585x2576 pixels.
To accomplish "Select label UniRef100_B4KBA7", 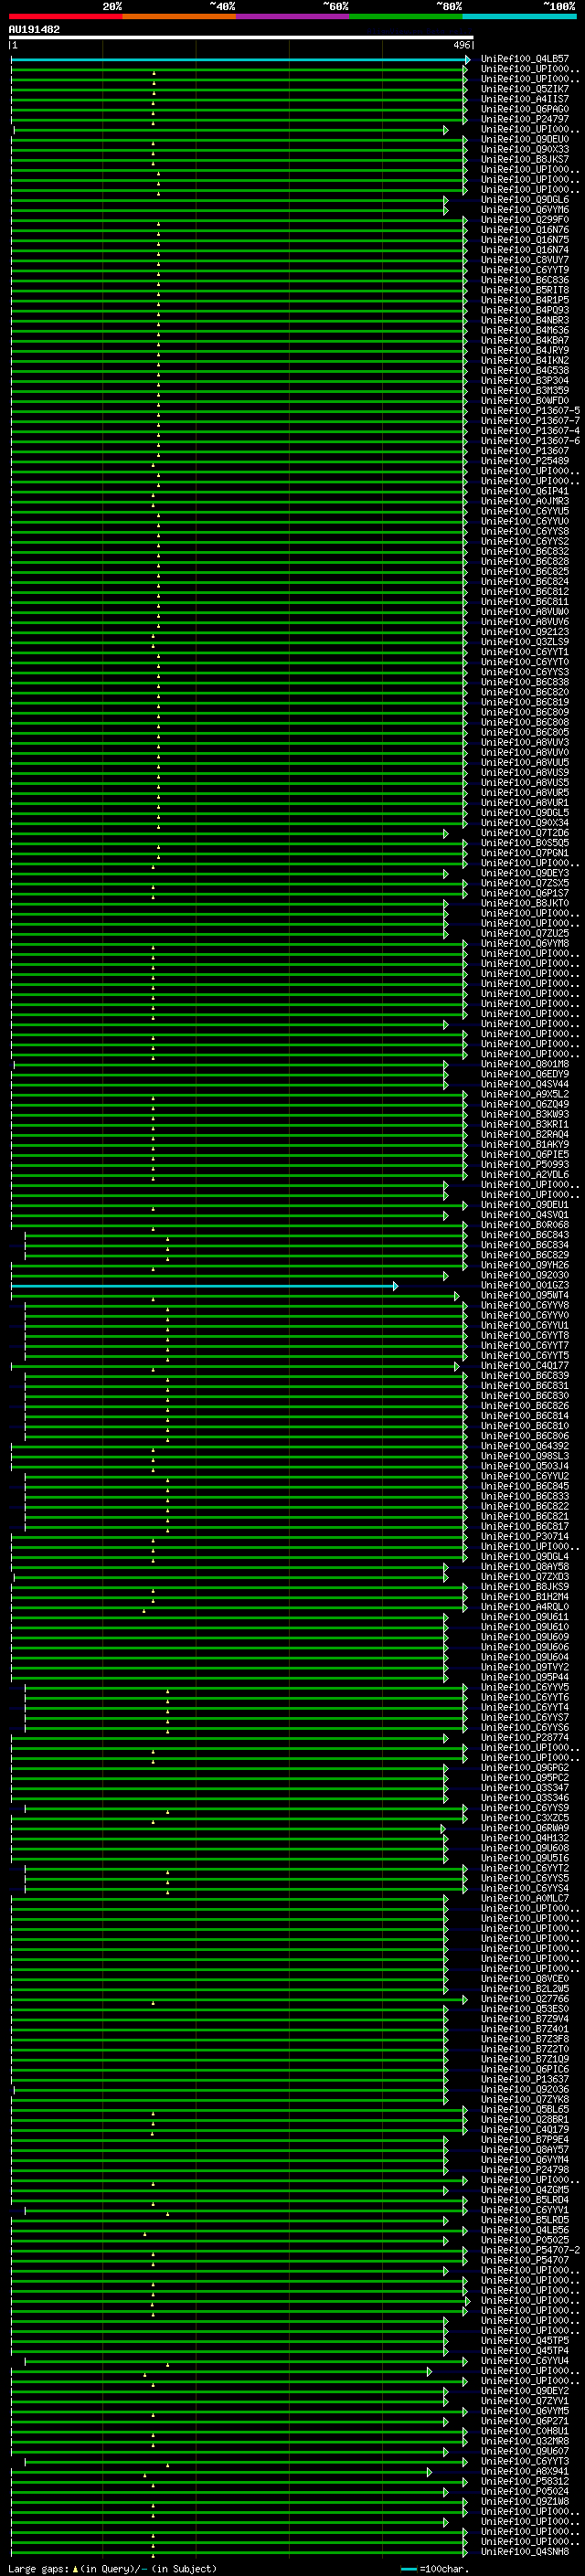I will click(525, 340).
